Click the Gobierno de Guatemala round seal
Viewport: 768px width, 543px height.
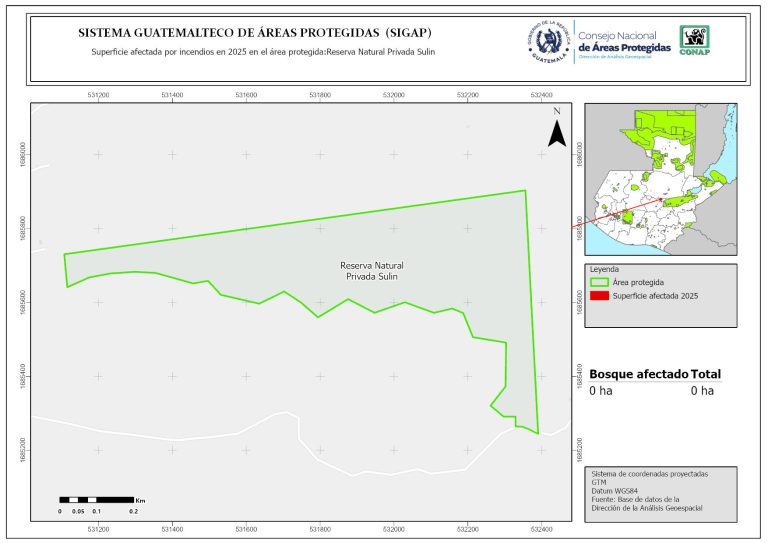pyautogui.click(x=548, y=45)
